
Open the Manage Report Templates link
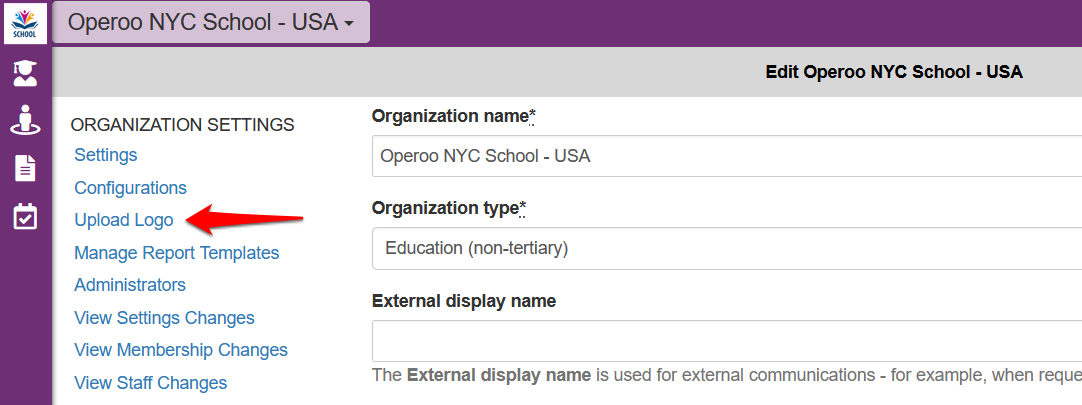(177, 253)
